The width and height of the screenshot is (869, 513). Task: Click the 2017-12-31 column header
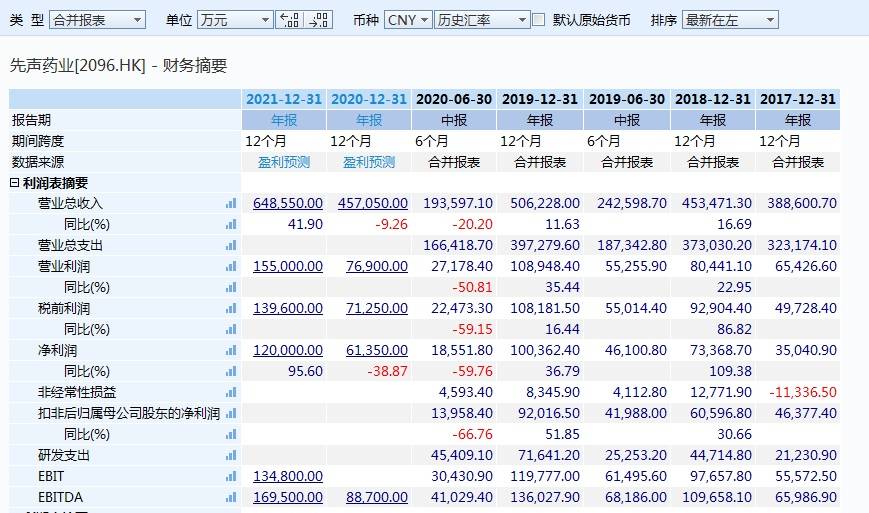pyautogui.click(x=798, y=99)
